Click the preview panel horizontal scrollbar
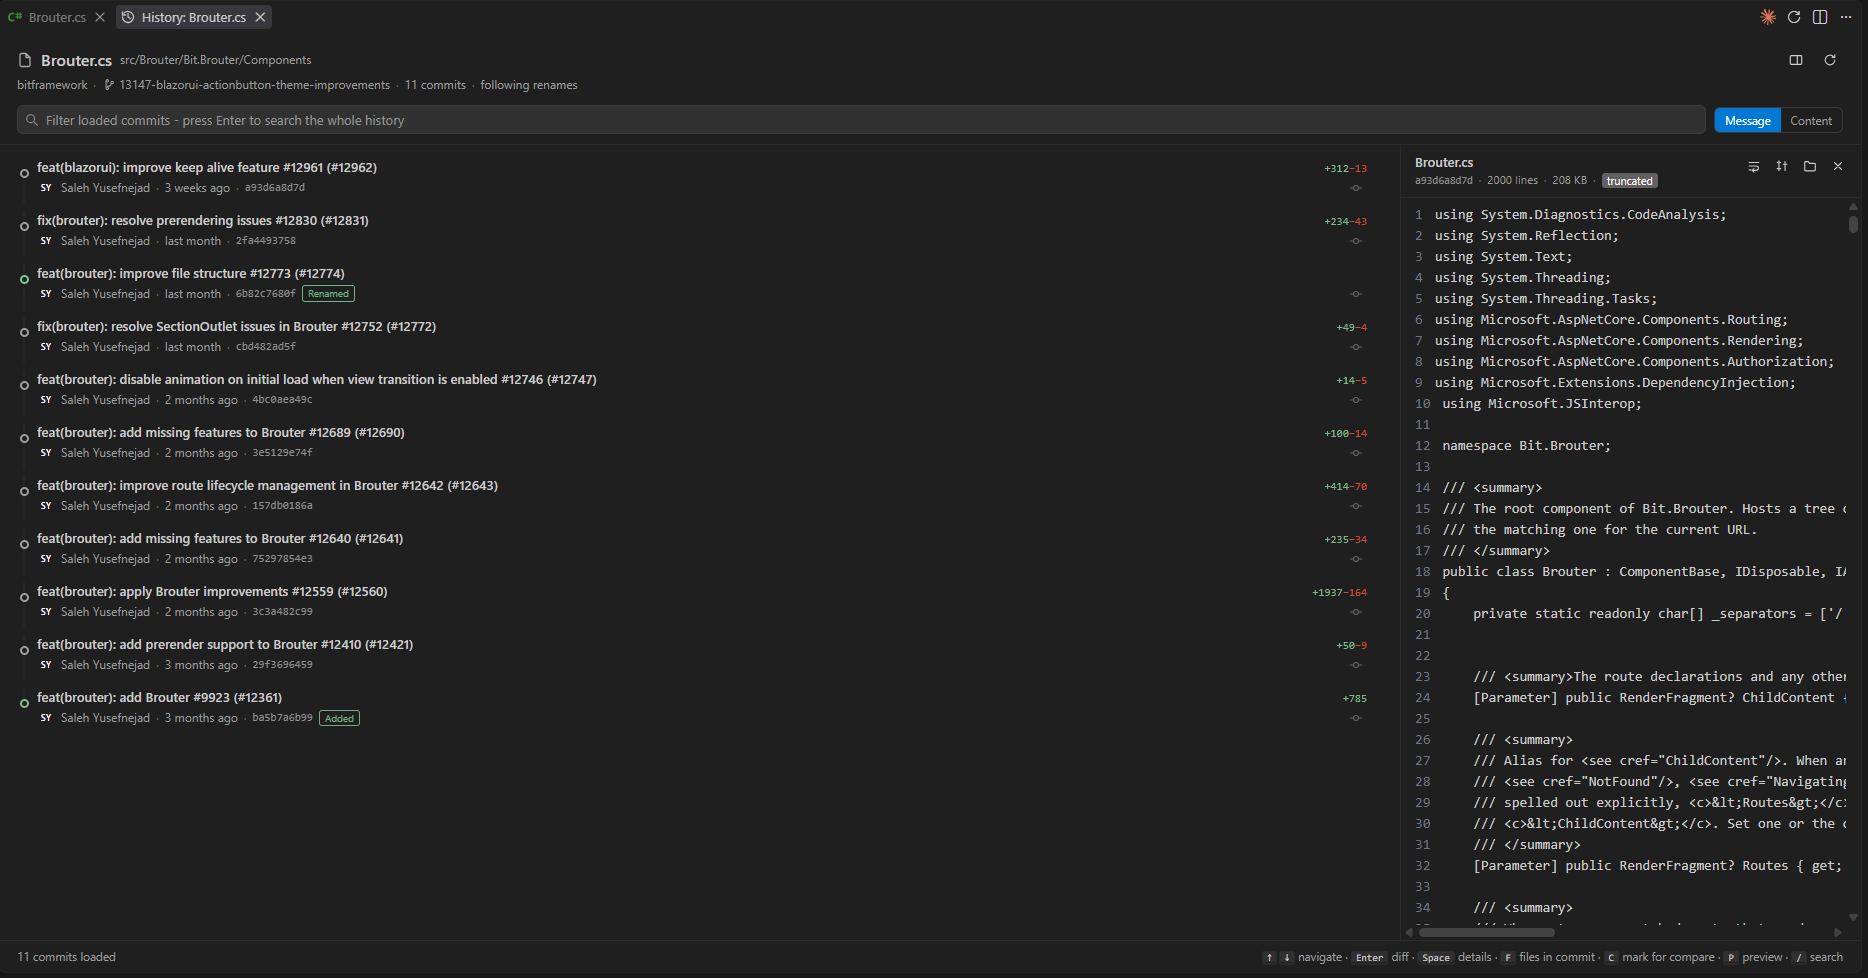Image resolution: width=1868 pixels, height=978 pixels. point(1486,932)
